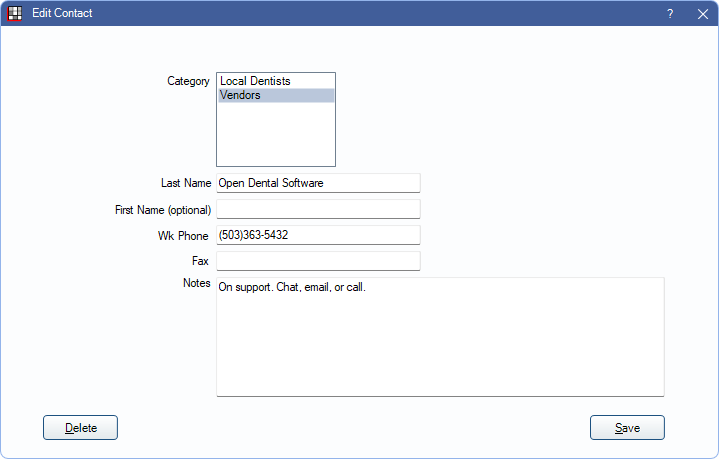The height and width of the screenshot is (459, 719).
Task: Click into the First Name text box
Action: click(x=318, y=209)
